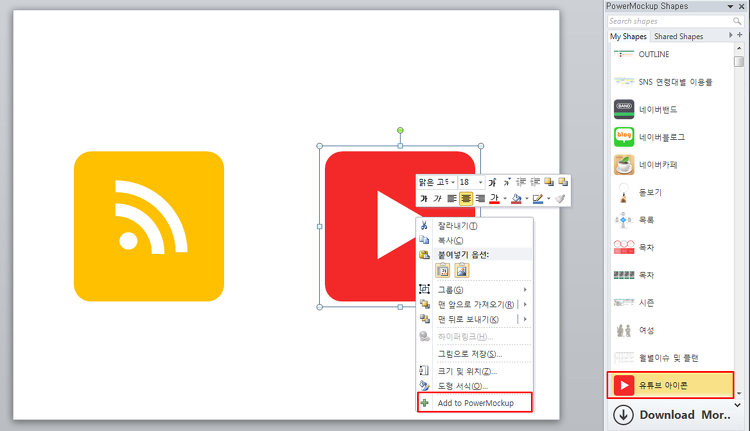Viewport: 750px width, 431px height.
Task: Select the 네이버카페 coffee cup shape
Action: tap(624, 165)
